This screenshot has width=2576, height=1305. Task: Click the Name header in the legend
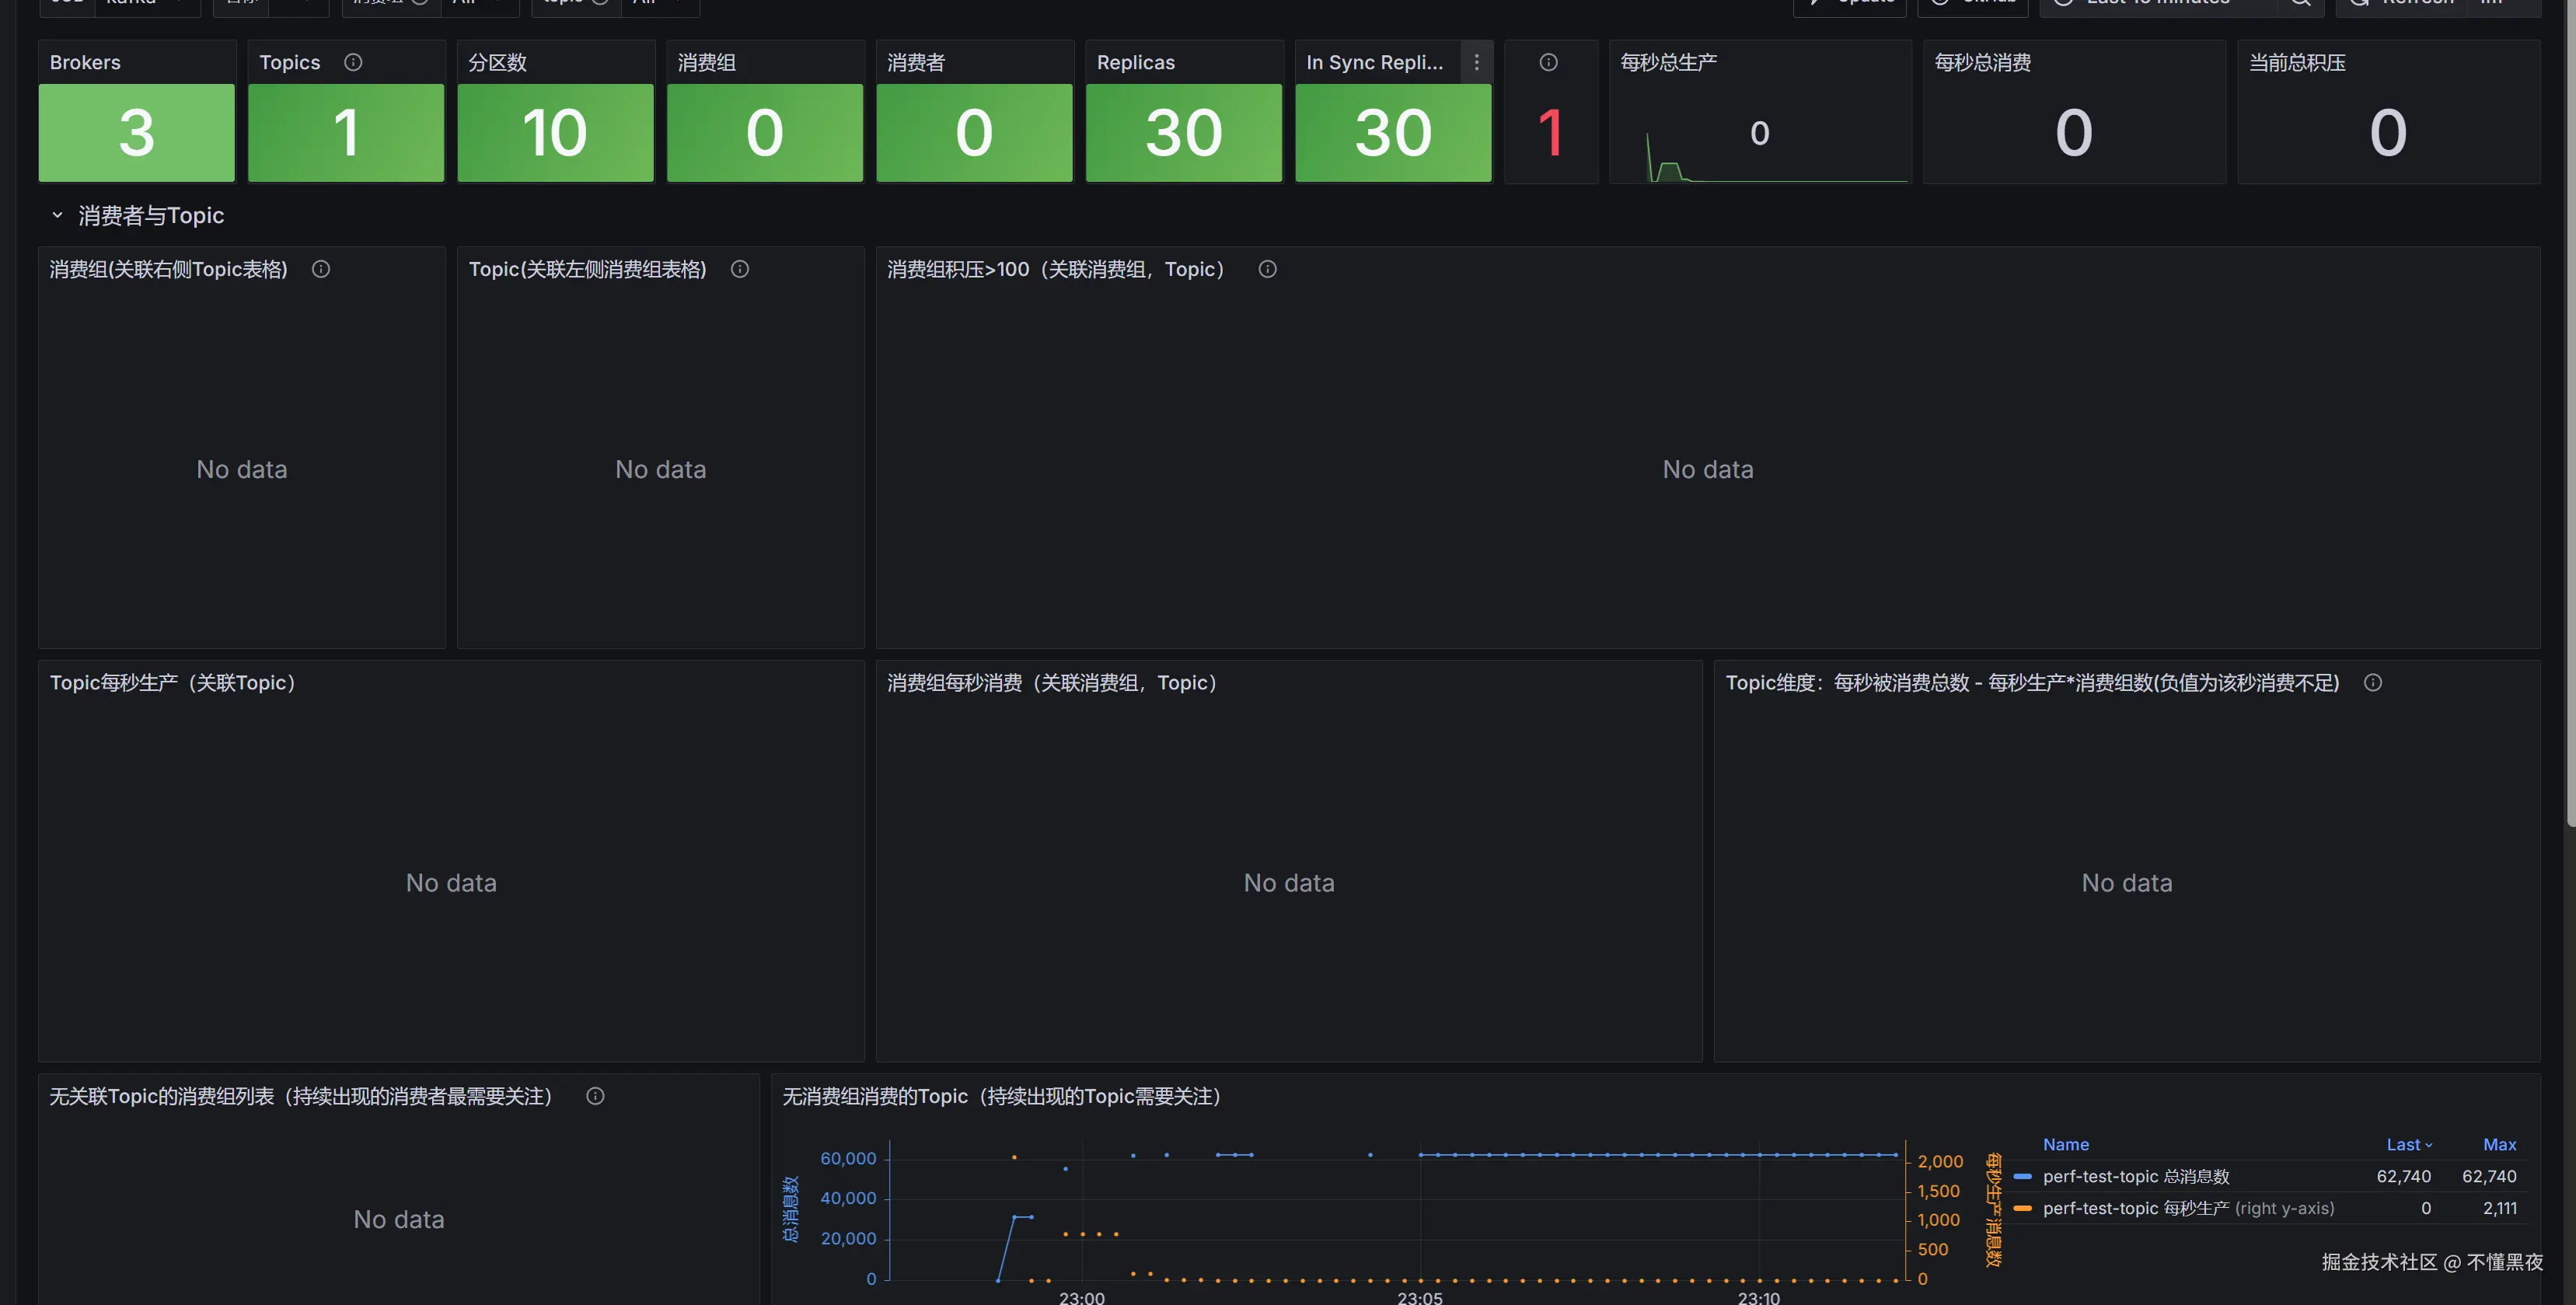(2065, 1144)
